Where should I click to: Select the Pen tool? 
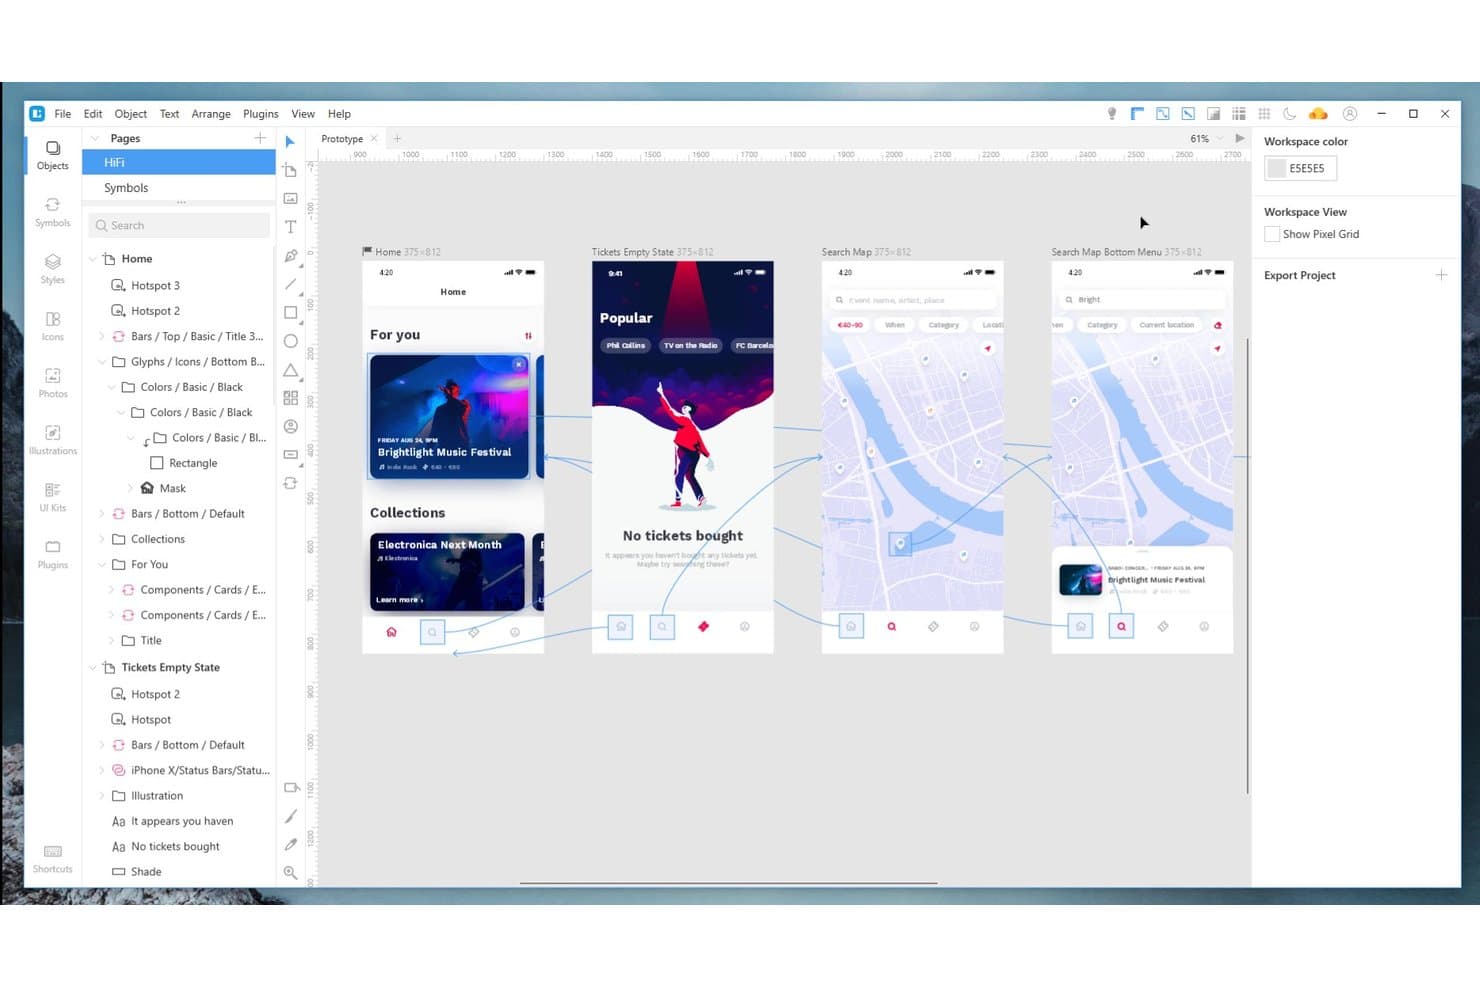point(290,256)
